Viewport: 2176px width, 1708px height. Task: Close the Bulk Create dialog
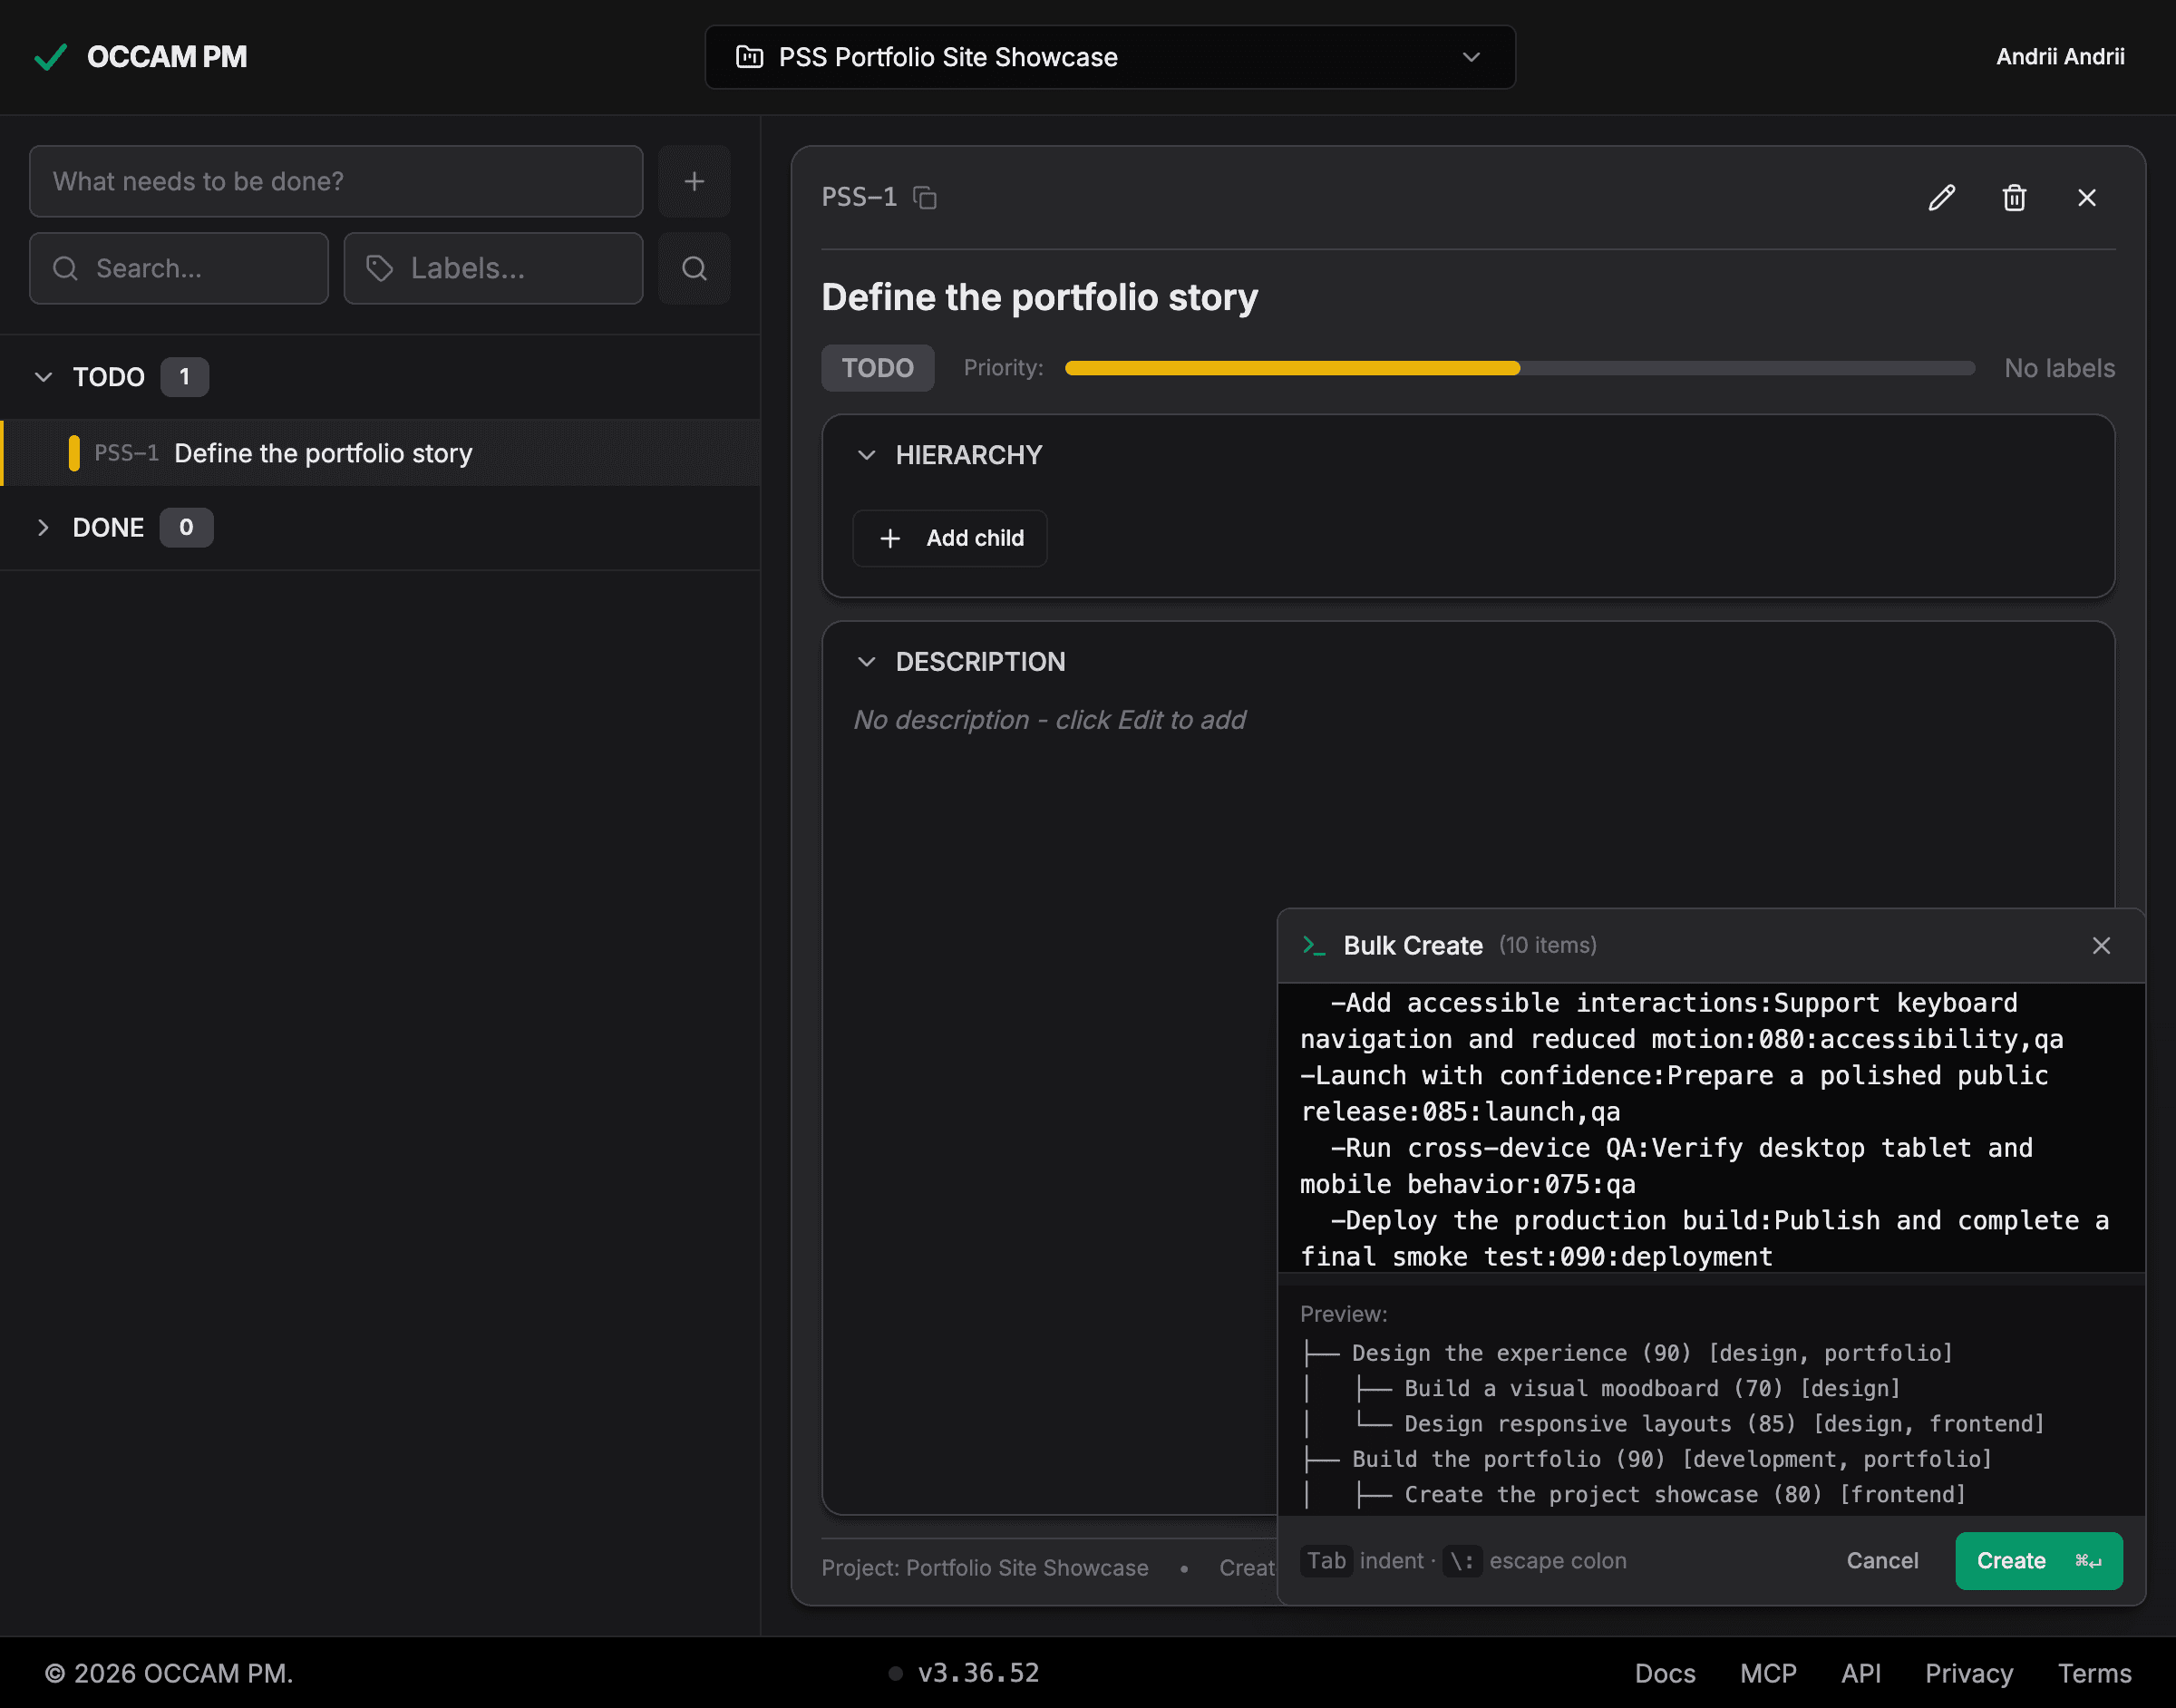[2101, 945]
